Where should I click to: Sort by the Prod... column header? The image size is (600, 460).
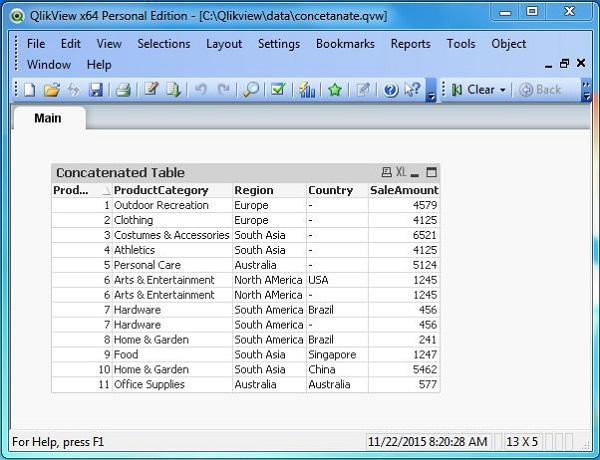click(x=82, y=190)
